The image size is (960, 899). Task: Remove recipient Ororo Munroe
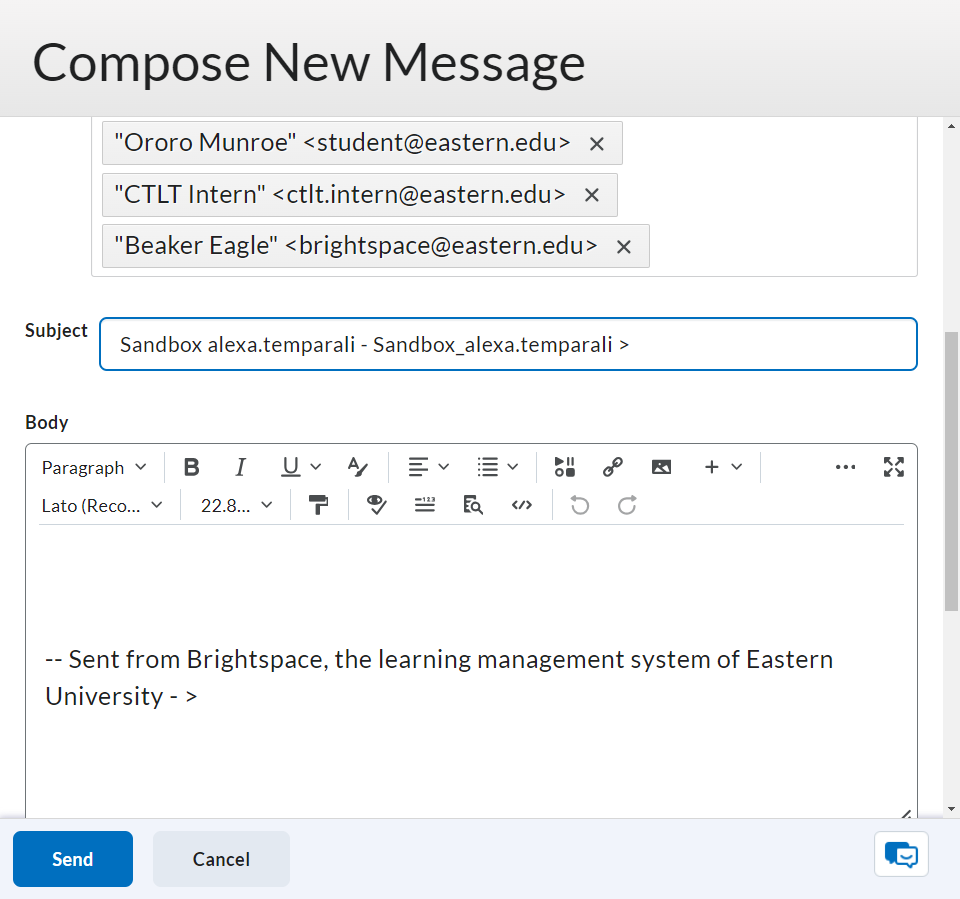(596, 144)
